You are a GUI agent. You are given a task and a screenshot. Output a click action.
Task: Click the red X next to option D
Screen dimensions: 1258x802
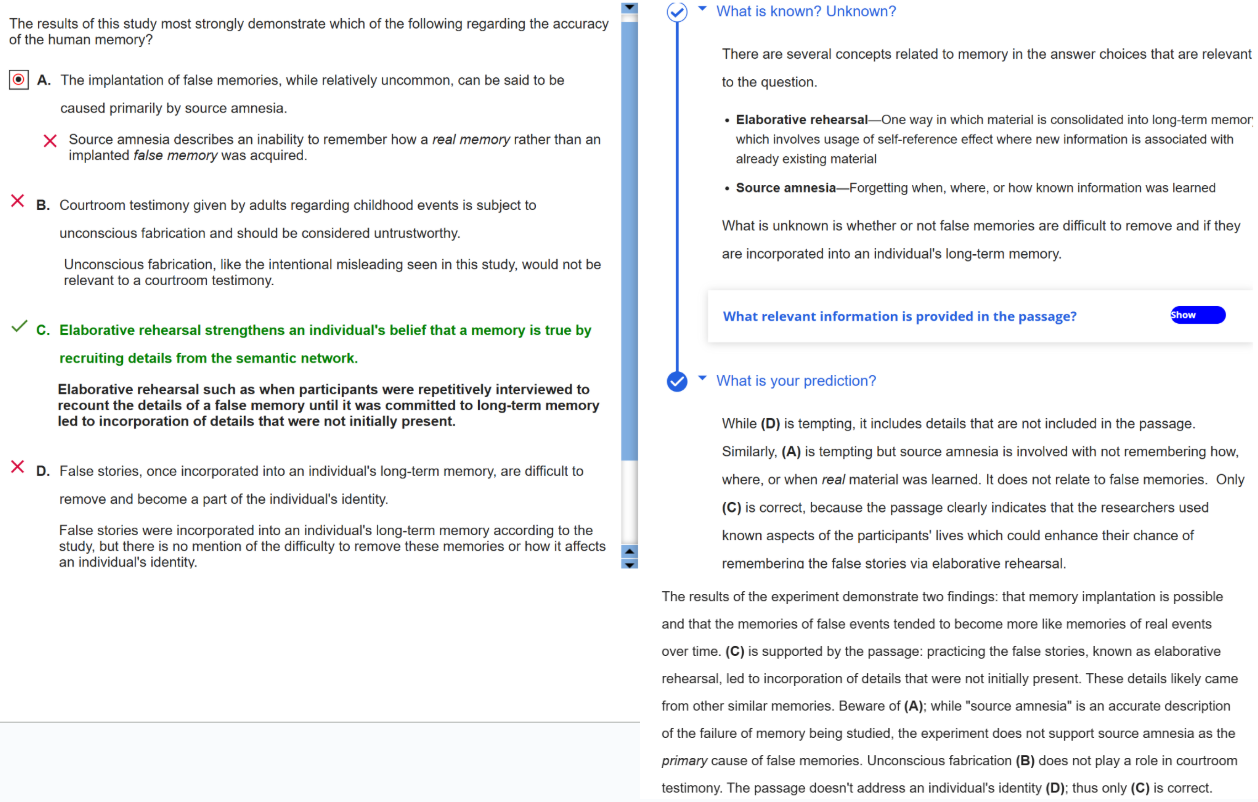click(x=17, y=467)
